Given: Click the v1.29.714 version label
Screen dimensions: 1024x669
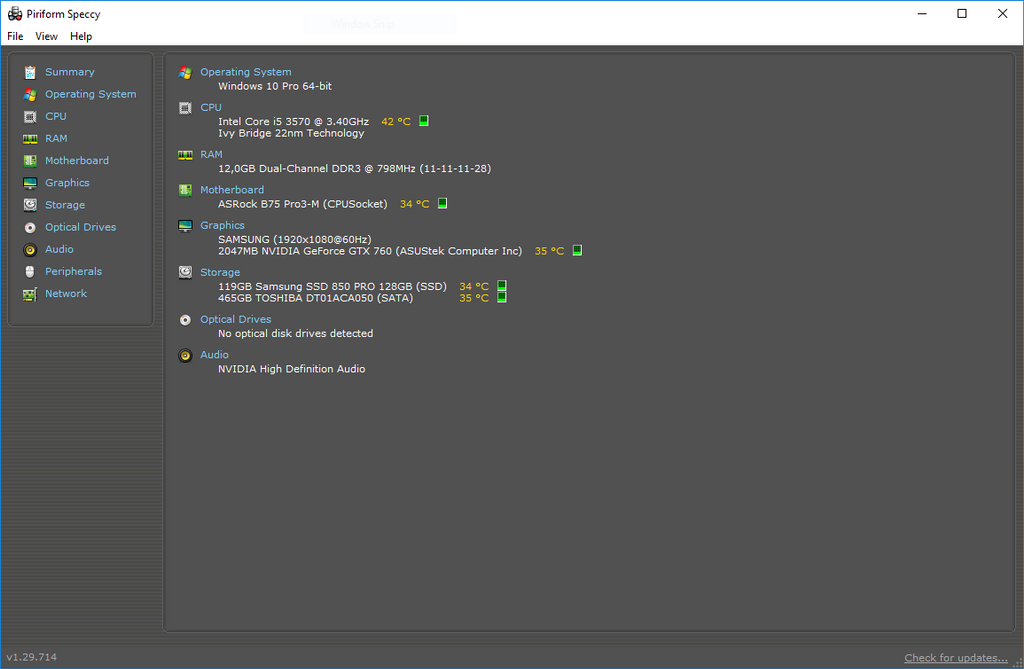Looking at the screenshot, I should click(x=31, y=657).
